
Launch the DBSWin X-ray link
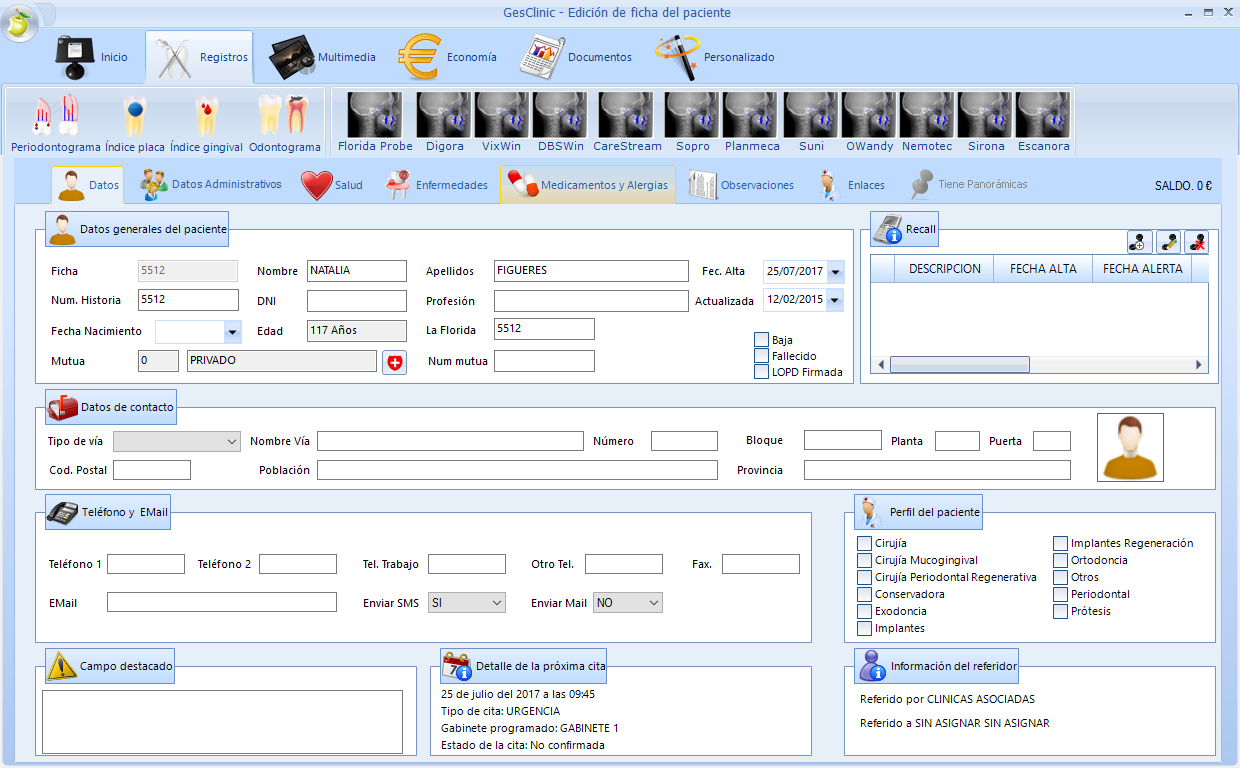tap(560, 123)
